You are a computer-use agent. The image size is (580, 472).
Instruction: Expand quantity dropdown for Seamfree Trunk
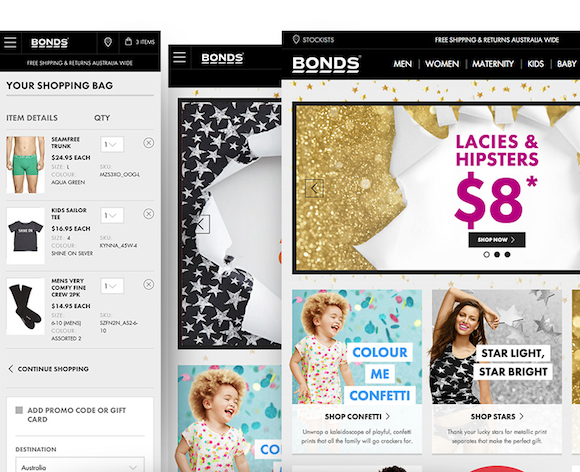[112, 145]
